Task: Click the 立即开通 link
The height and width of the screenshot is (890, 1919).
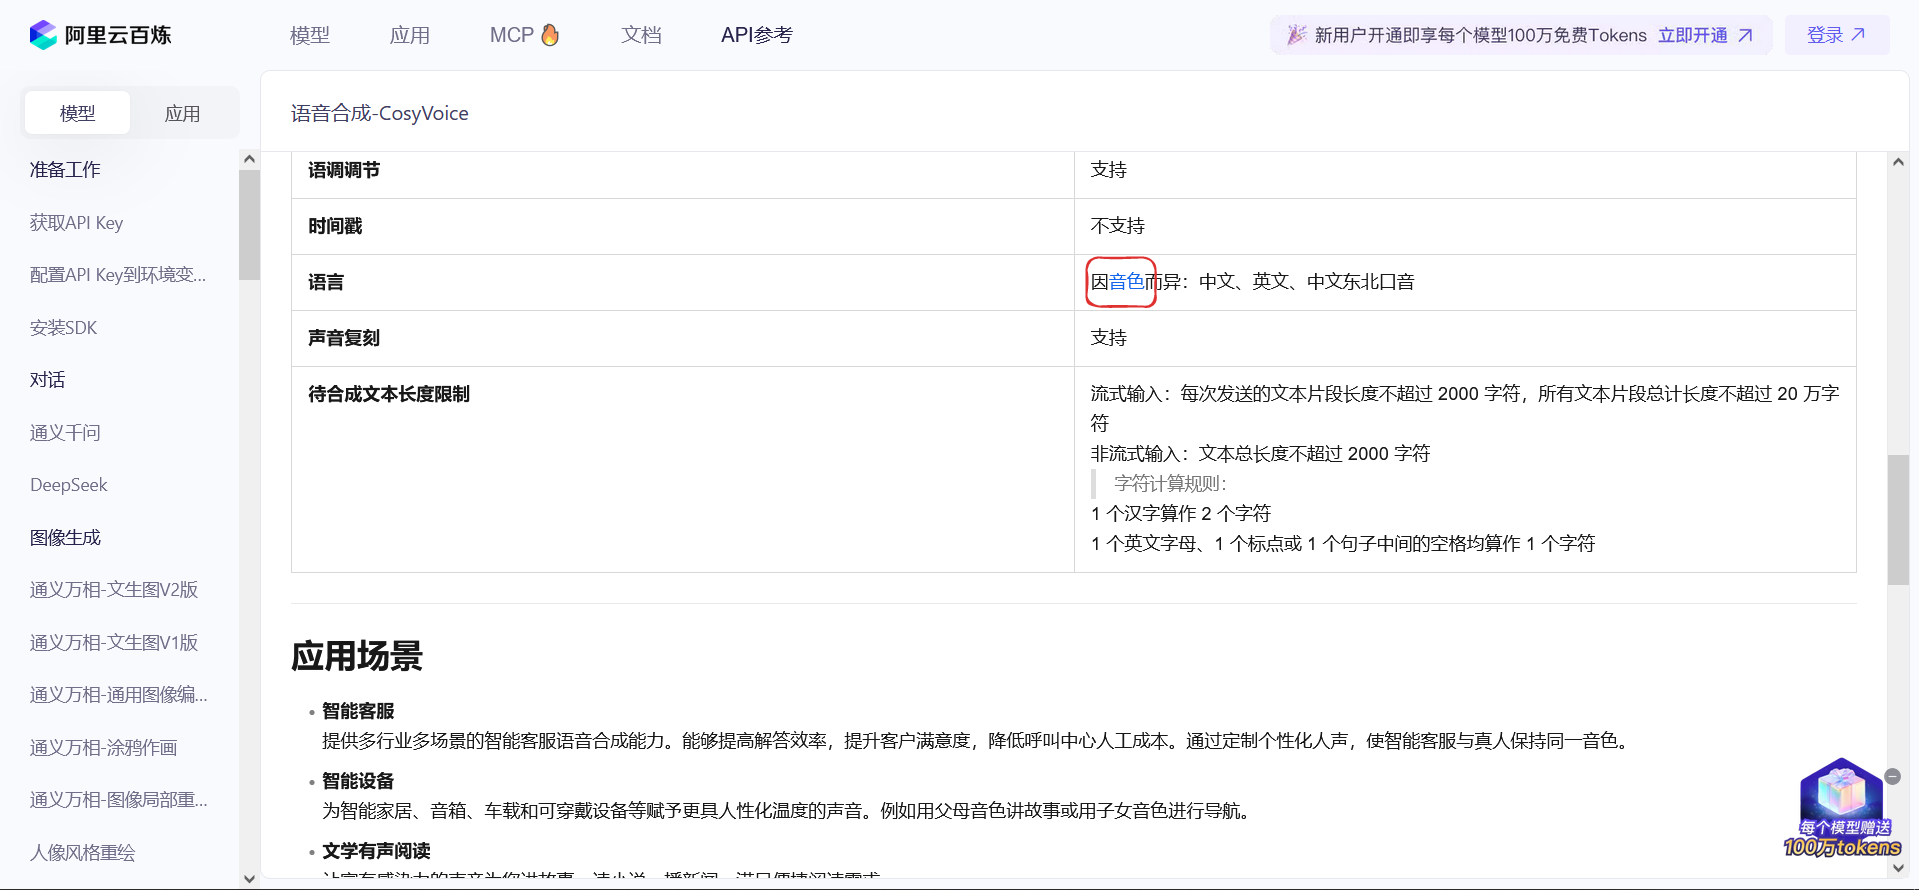Action: 1693,35
